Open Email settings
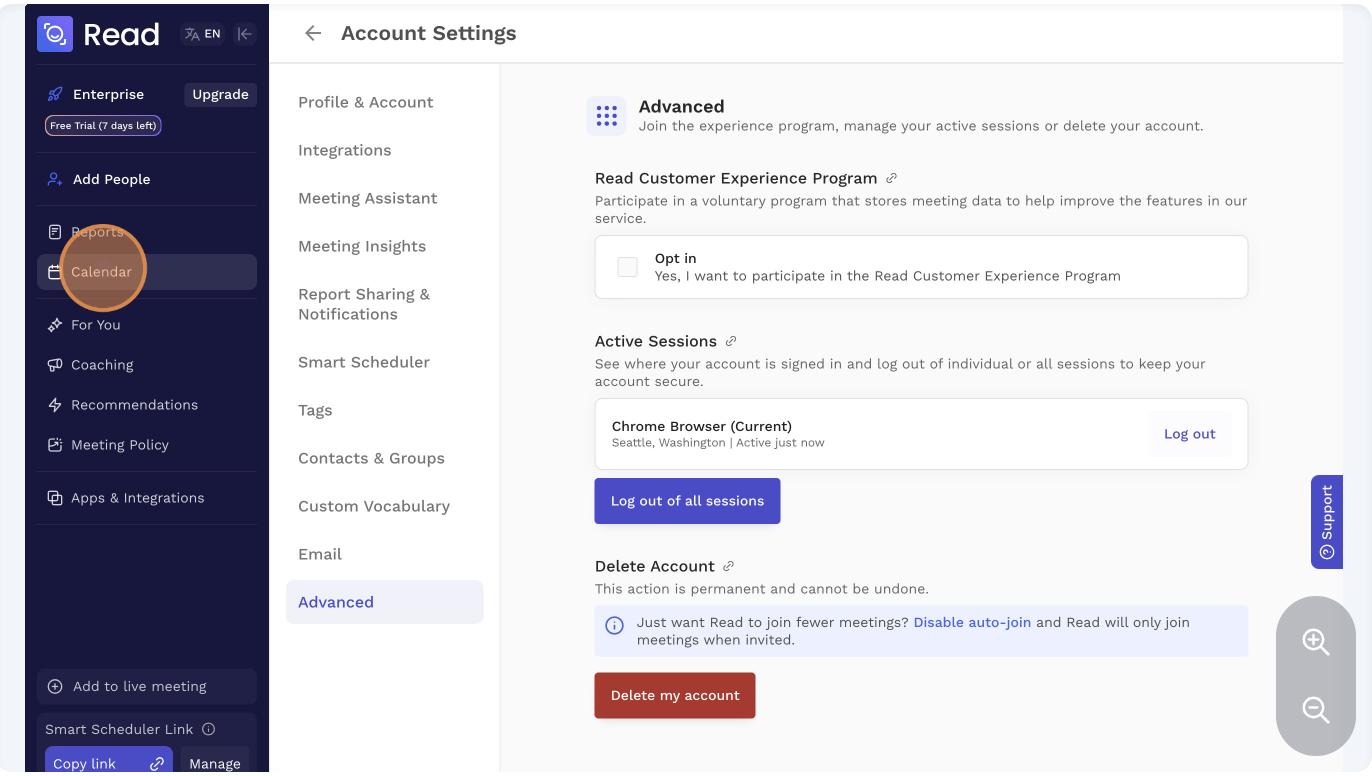This screenshot has height=776, width=1372. click(320, 554)
